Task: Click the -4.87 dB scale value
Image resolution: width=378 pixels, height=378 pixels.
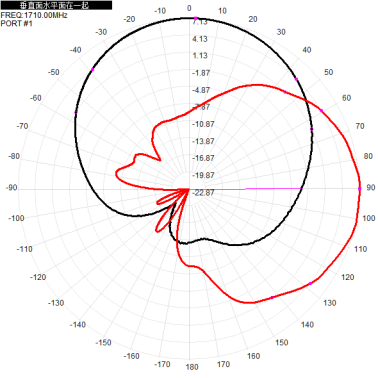Action: coord(201,90)
